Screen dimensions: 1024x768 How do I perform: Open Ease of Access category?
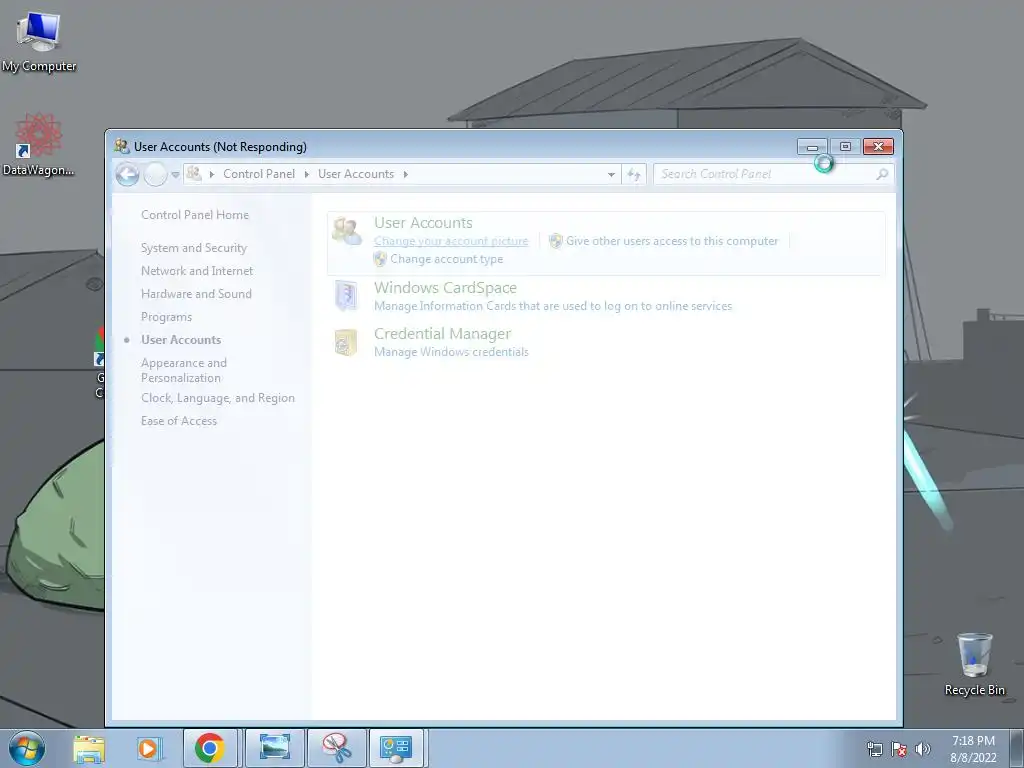point(179,421)
